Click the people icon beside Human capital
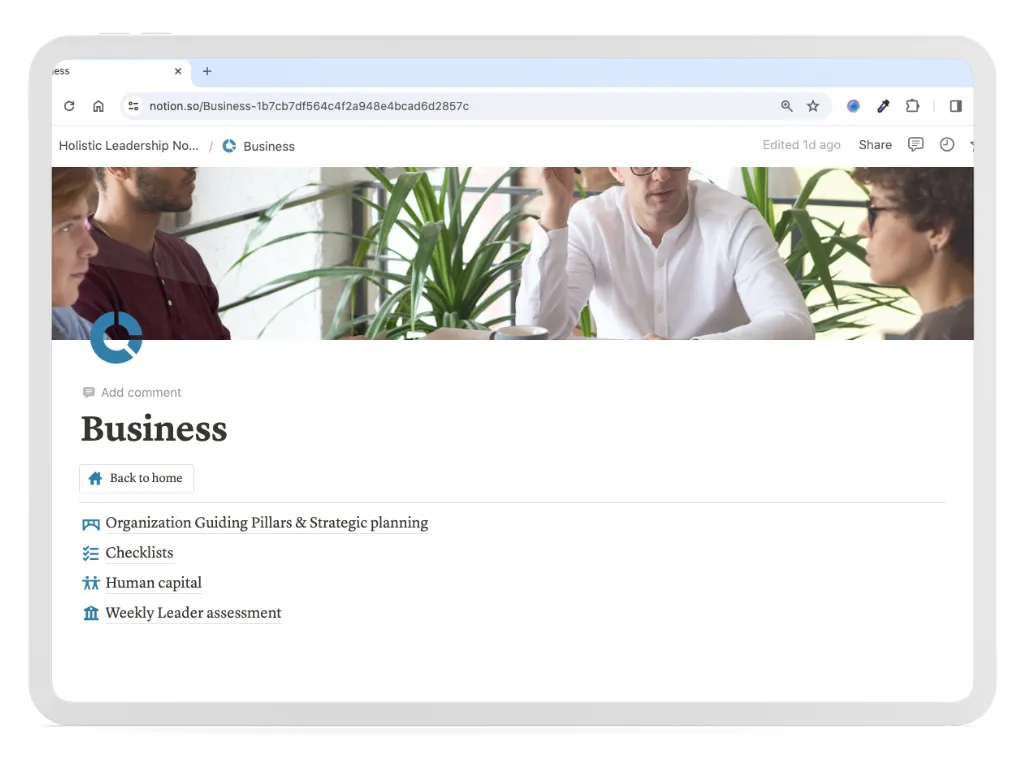The width and height of the screenshot is (1024, 768). point(91,583)
